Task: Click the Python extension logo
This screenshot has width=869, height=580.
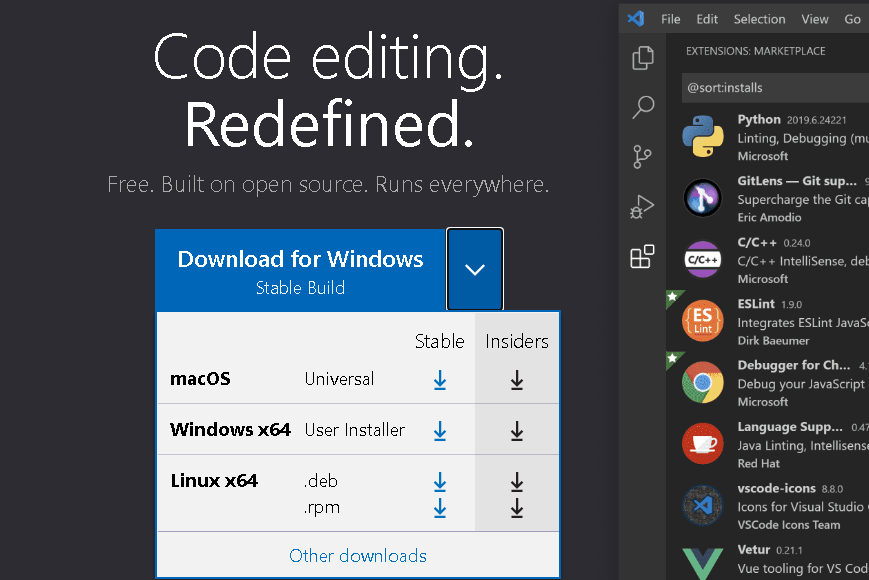Action: tap(703, 136)
